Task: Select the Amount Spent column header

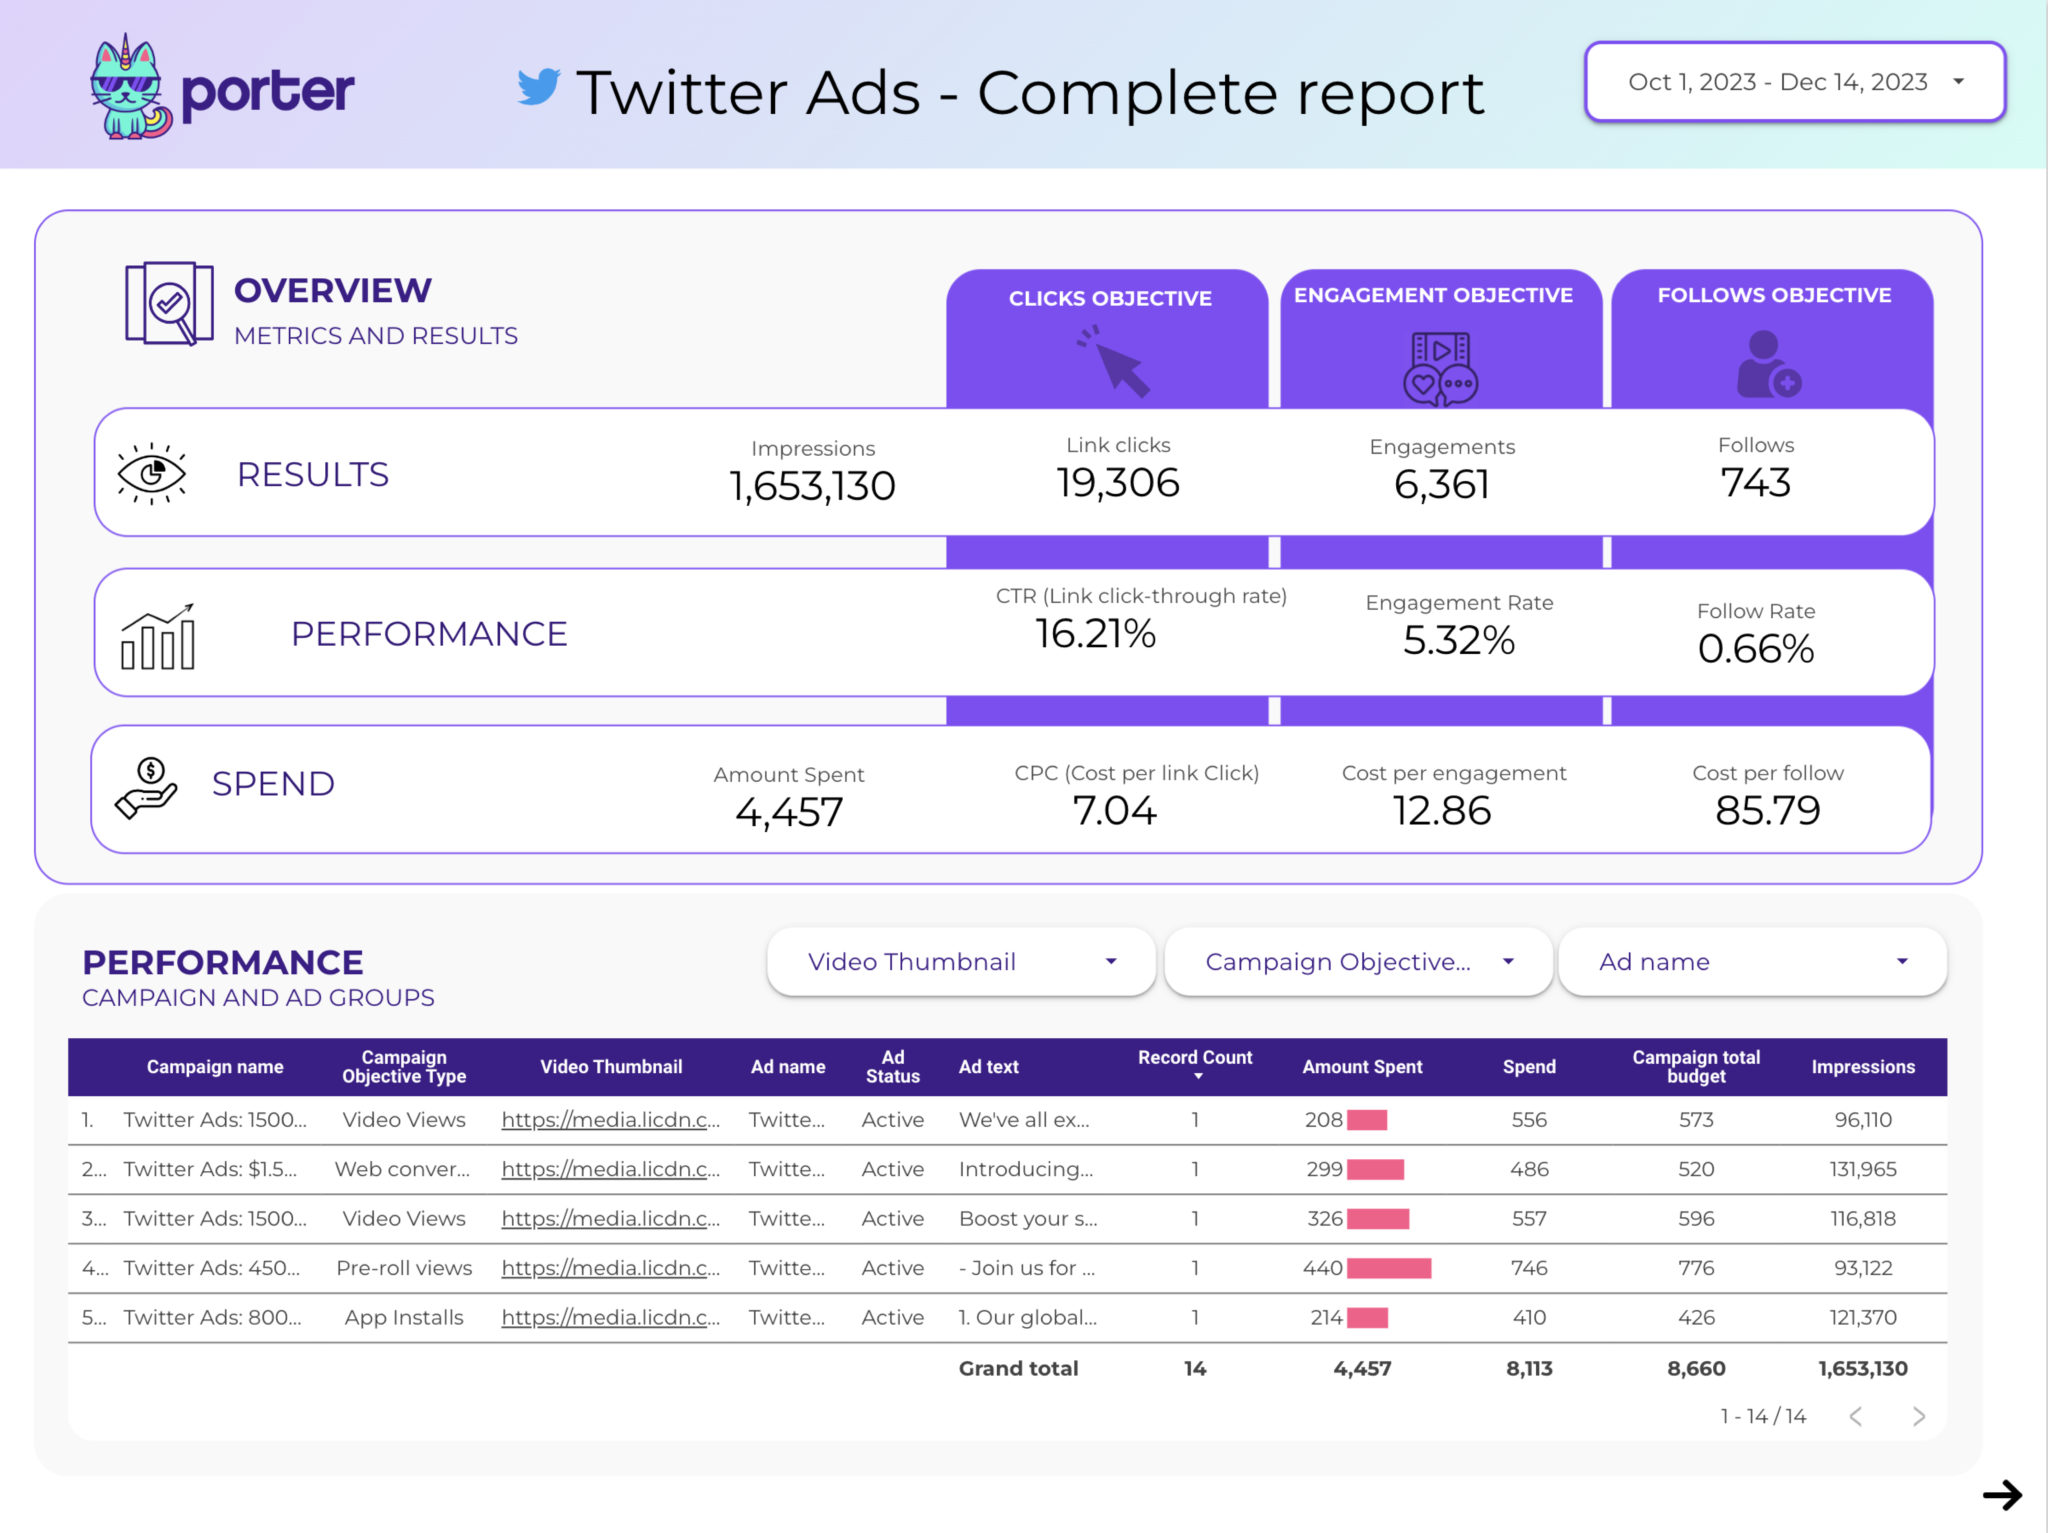Action: pos(1362,1066)
